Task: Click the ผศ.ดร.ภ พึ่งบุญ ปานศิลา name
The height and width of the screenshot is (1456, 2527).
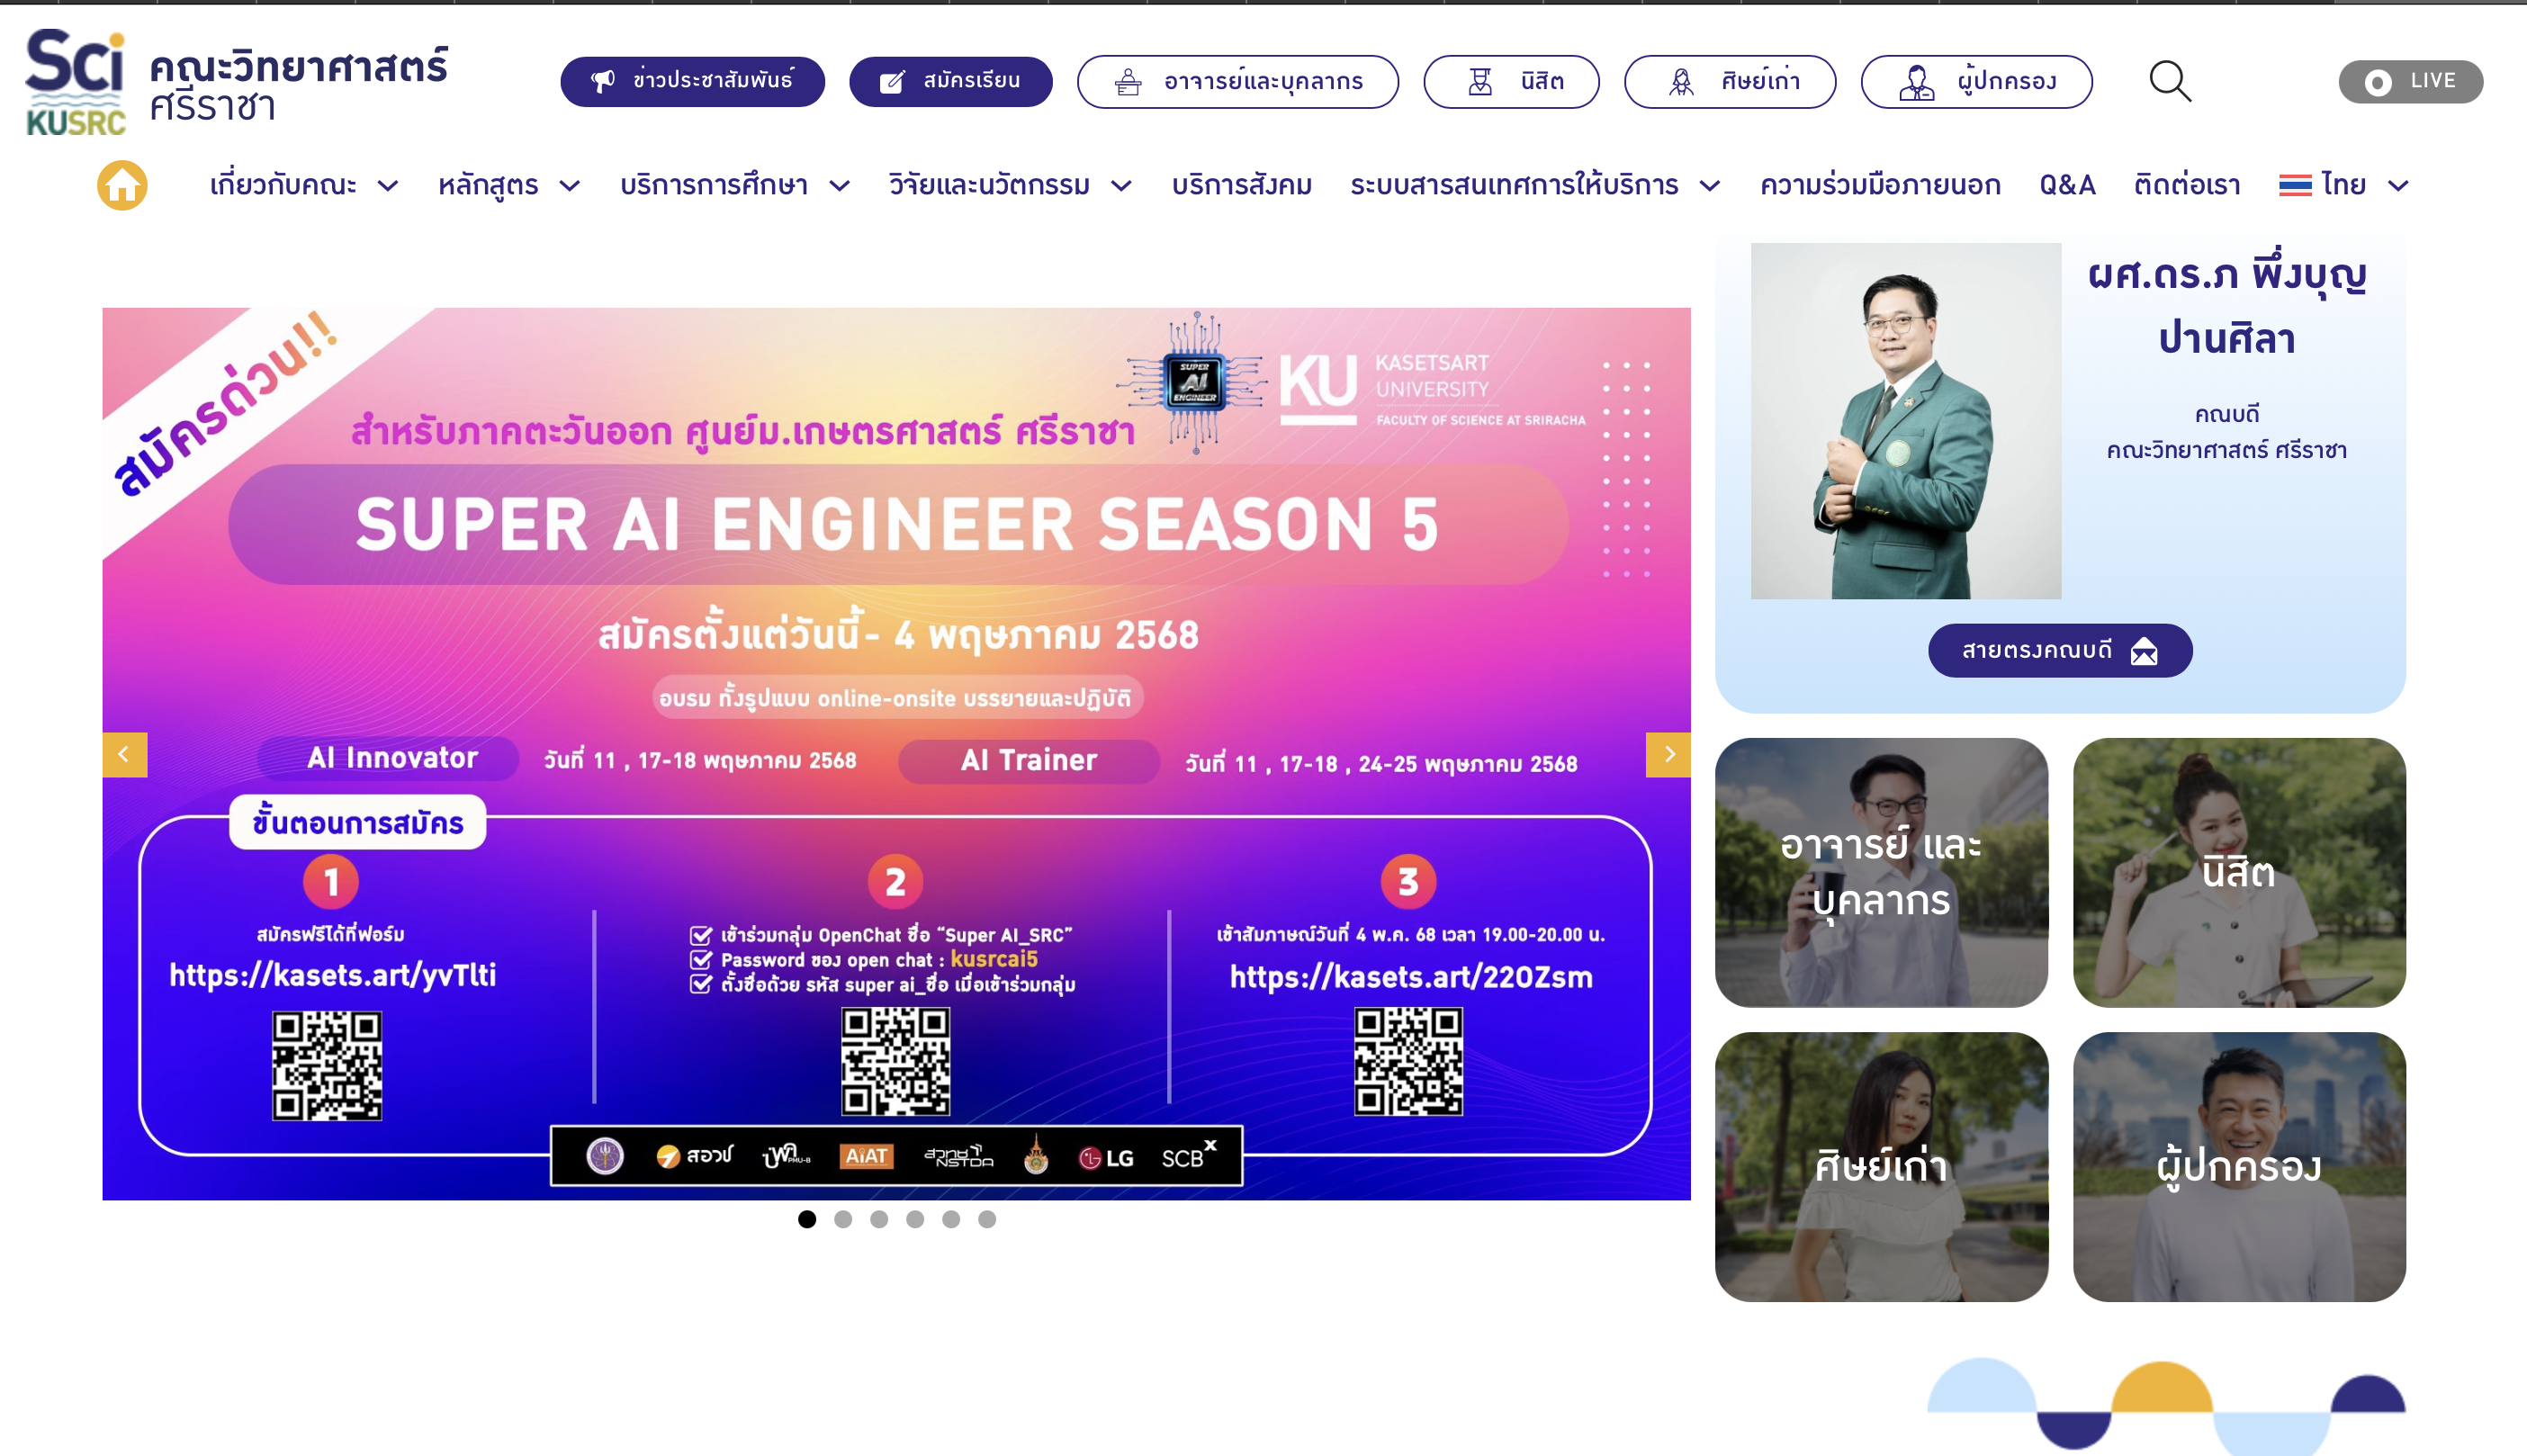Action: pyautogui.click(x=2226, y=306)
